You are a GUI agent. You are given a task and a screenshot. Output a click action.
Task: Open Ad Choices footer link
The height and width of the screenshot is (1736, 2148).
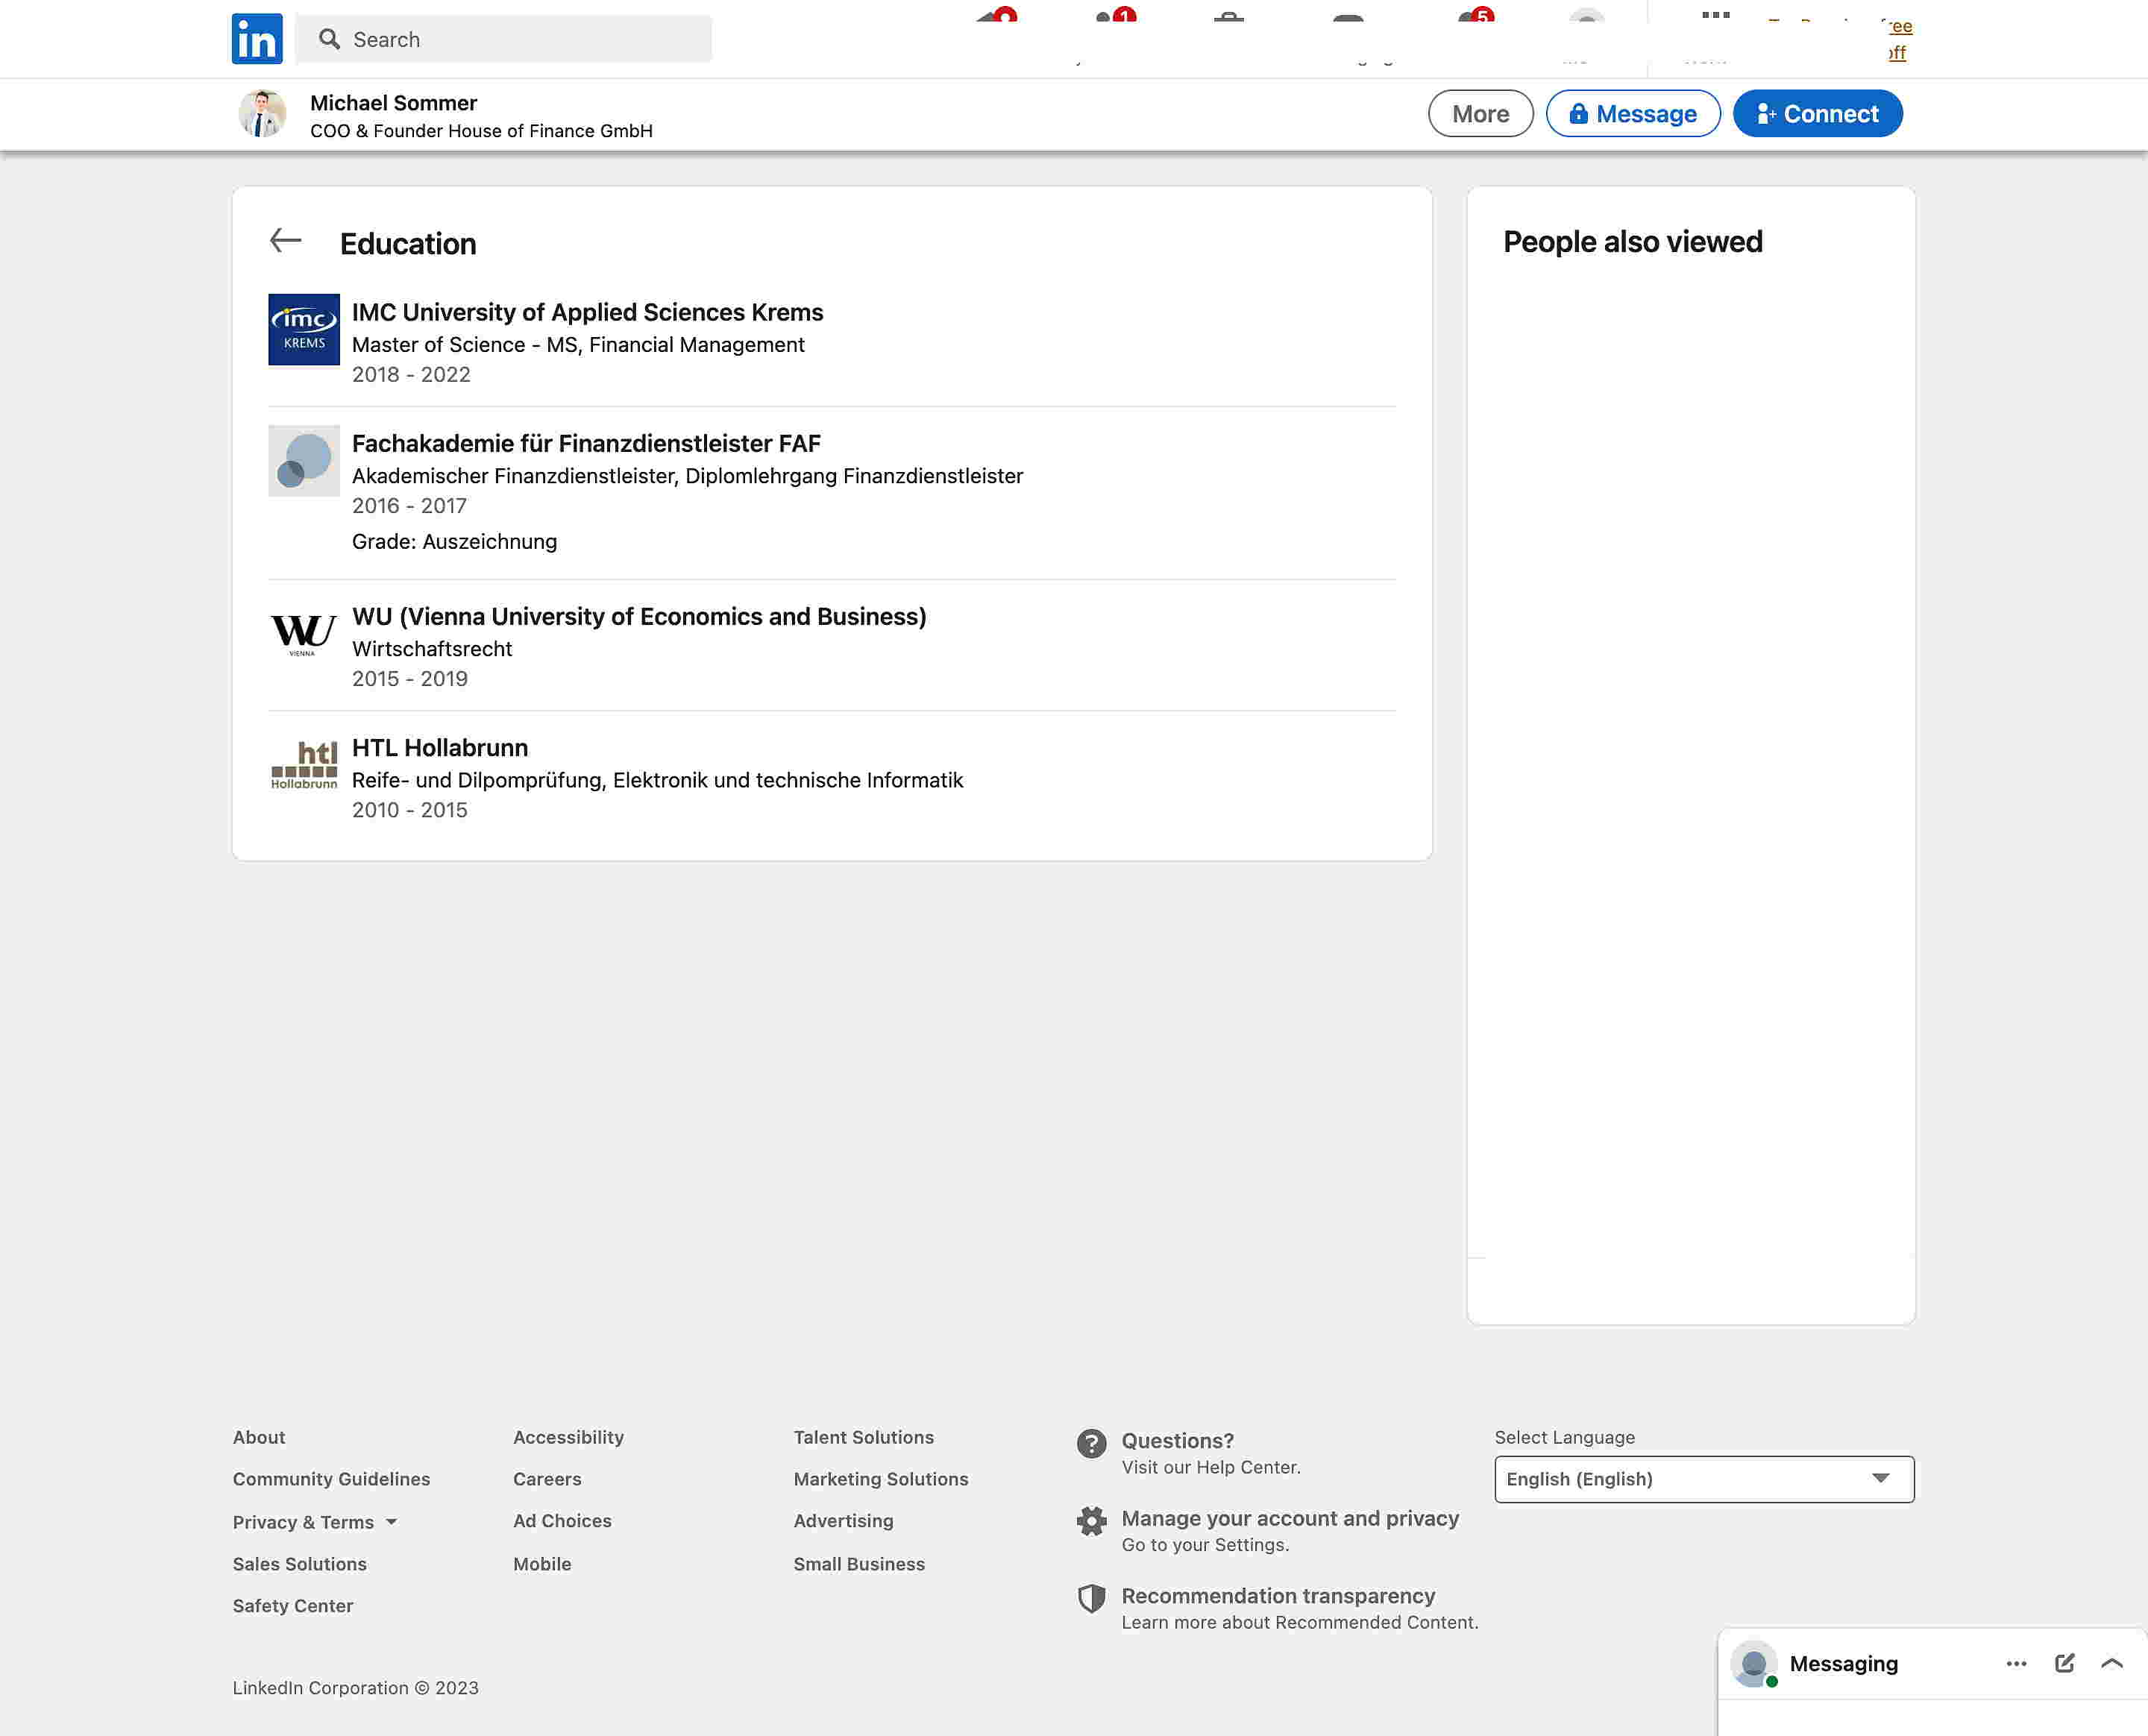[562, 1521]
